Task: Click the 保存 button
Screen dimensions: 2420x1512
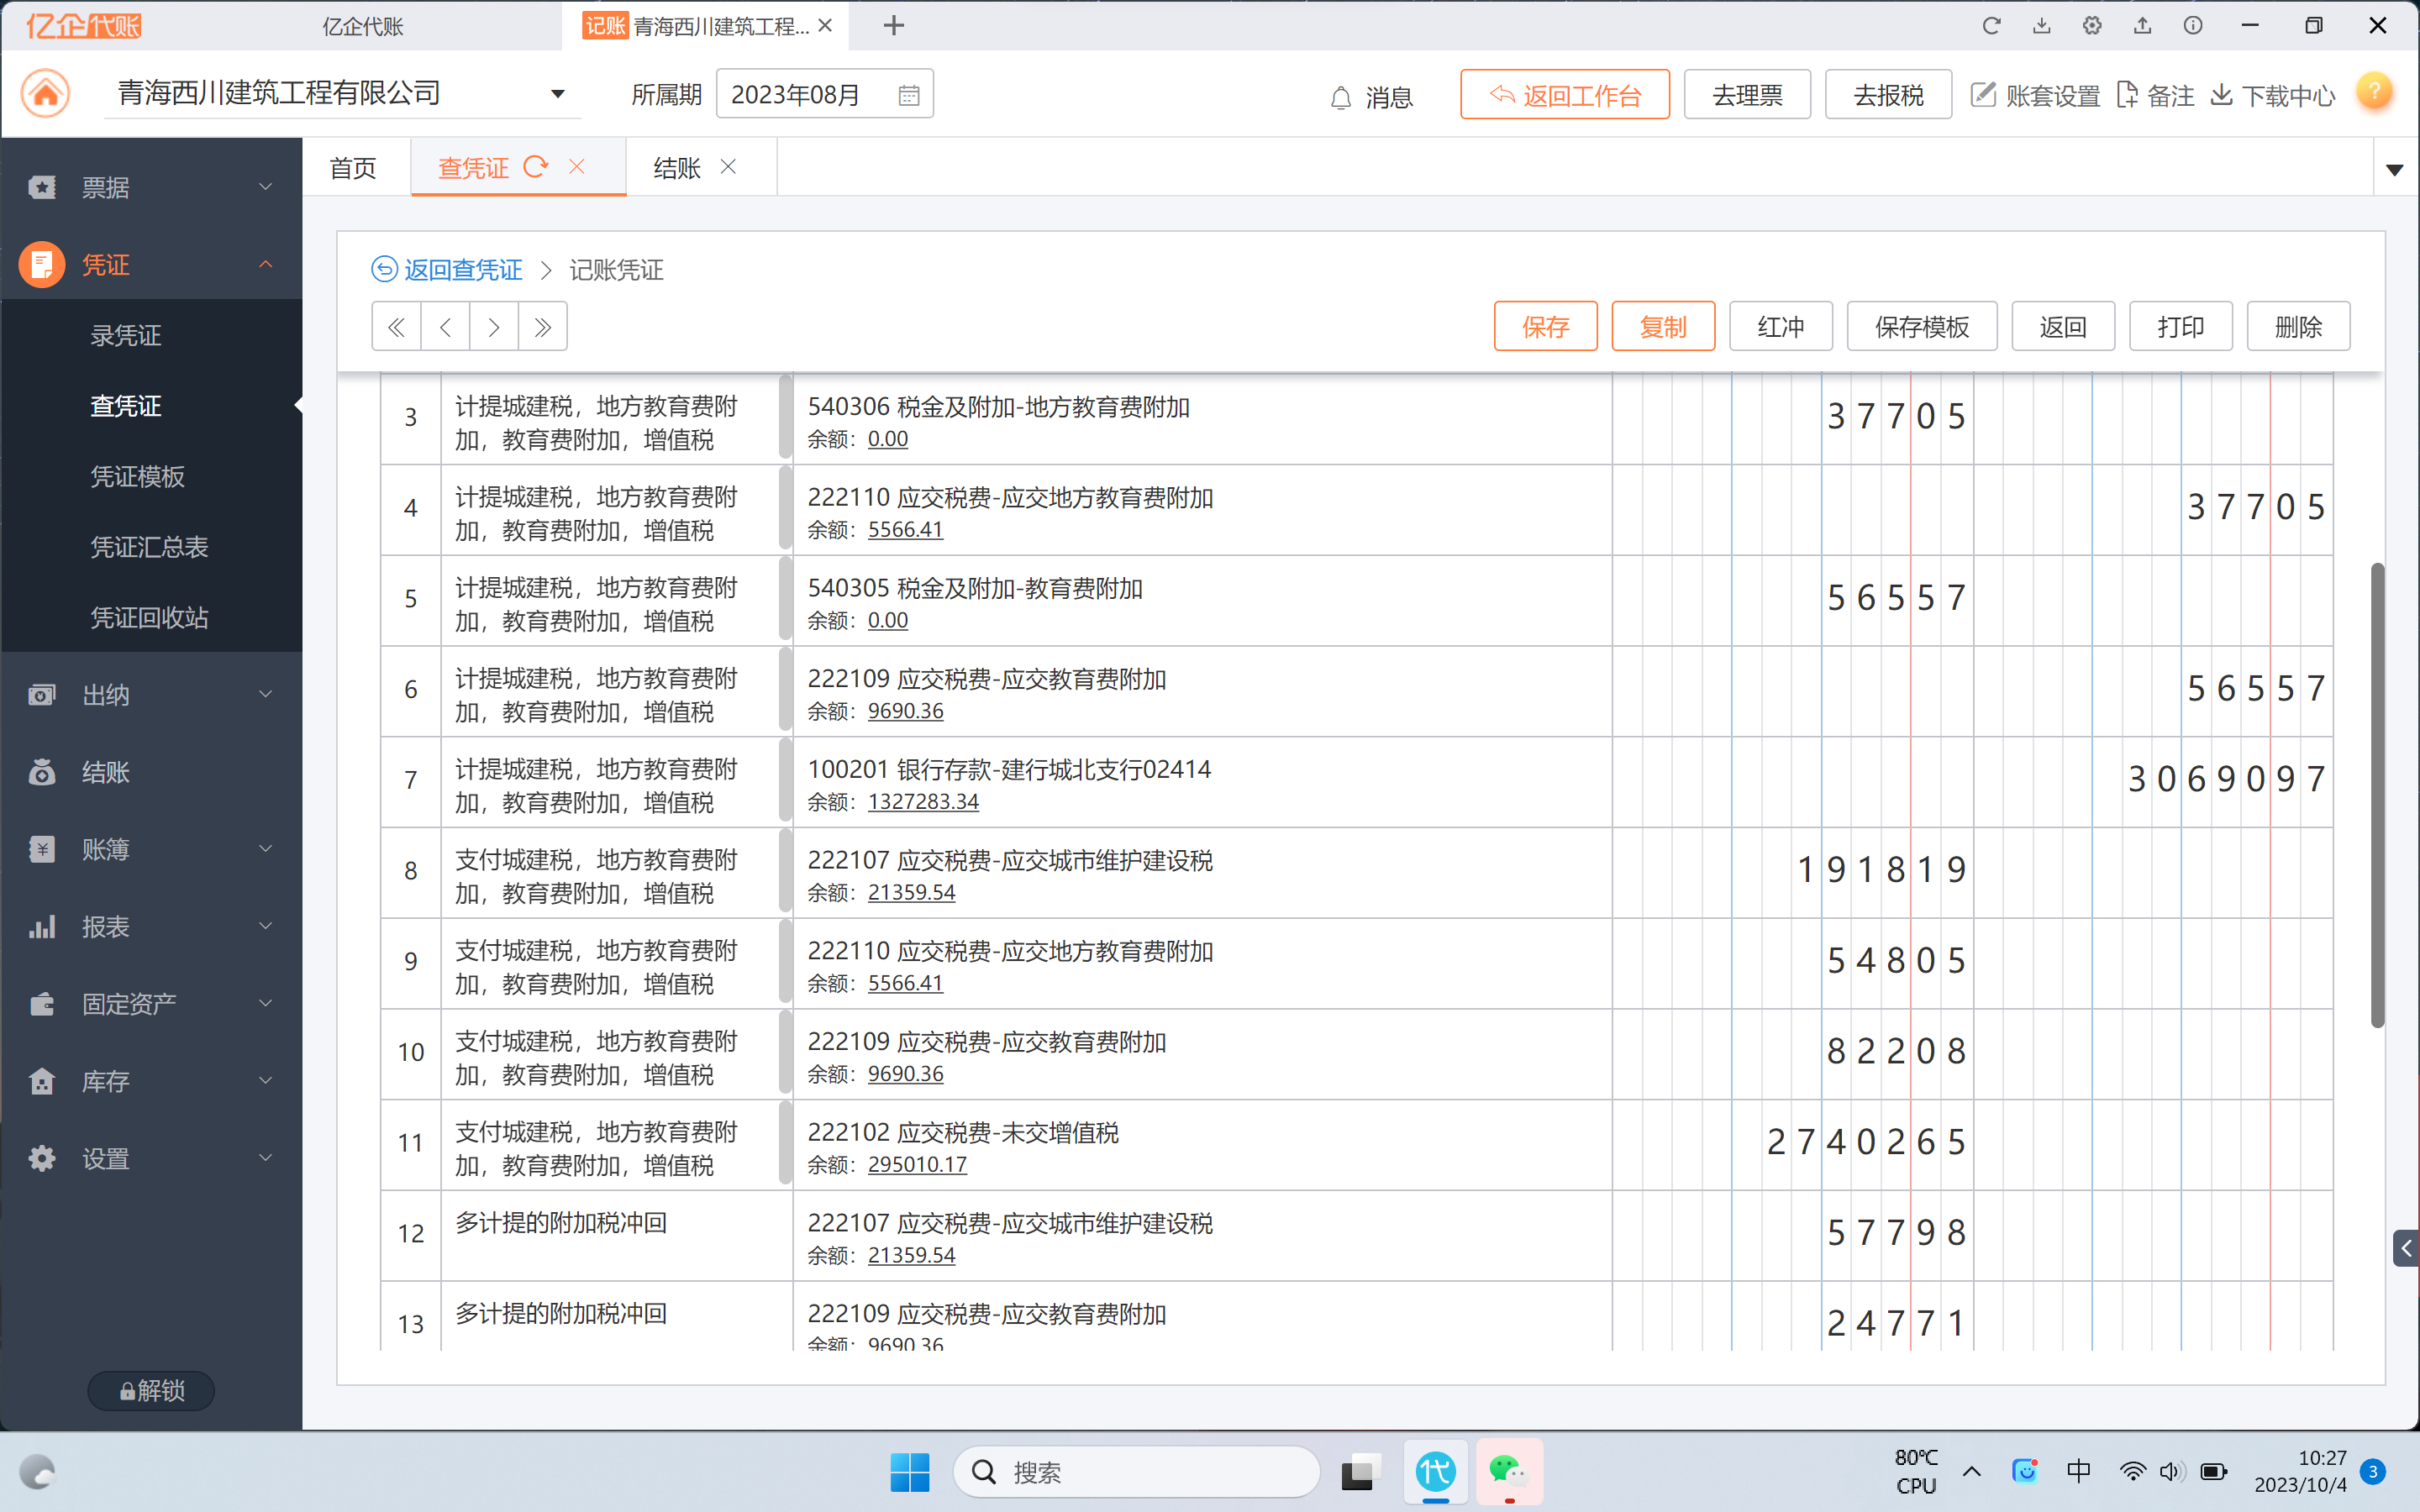Action: [1545, 326]
